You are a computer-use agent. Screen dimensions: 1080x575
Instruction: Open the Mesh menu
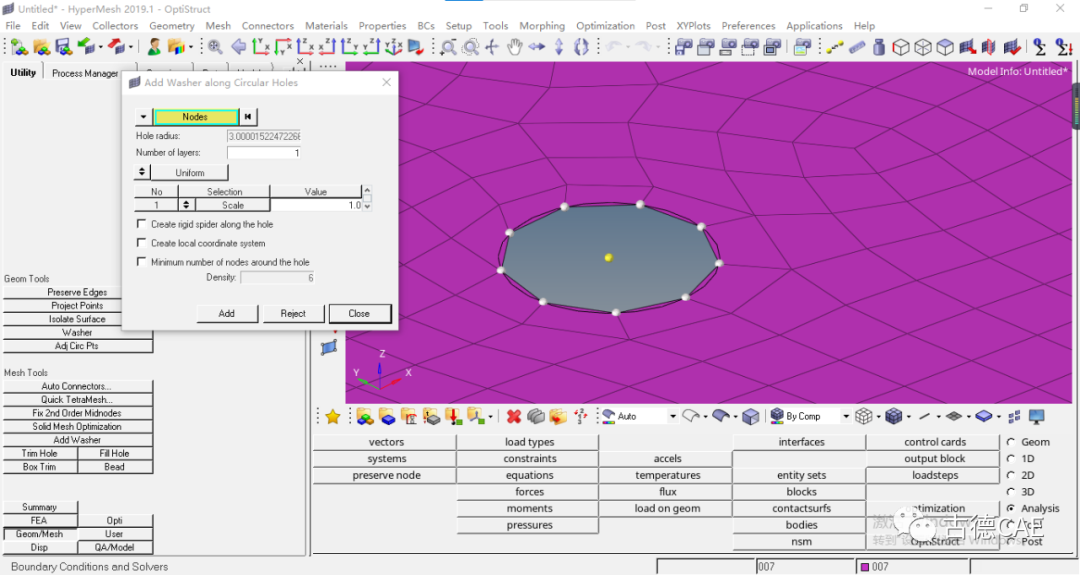tap(218, 26)
